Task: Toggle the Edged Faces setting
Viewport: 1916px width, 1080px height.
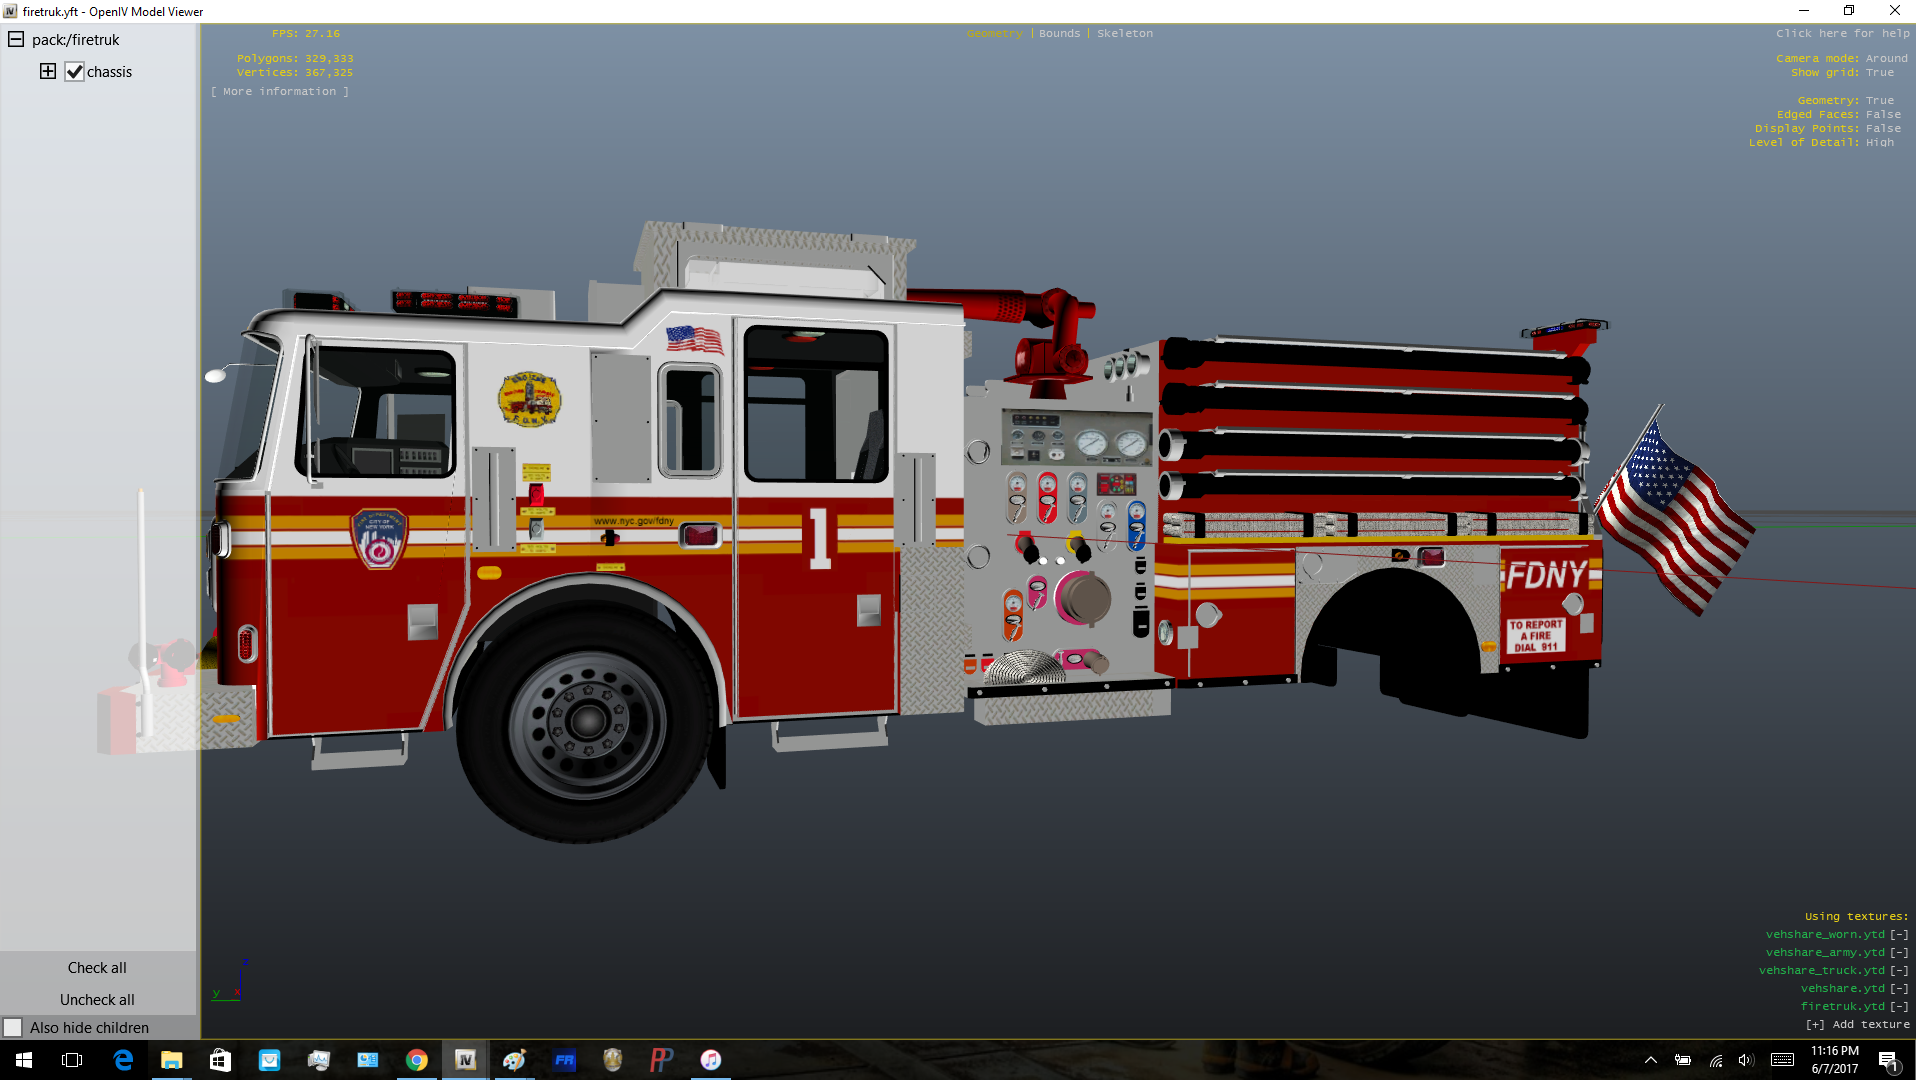Action: [x=1882, y=114]
